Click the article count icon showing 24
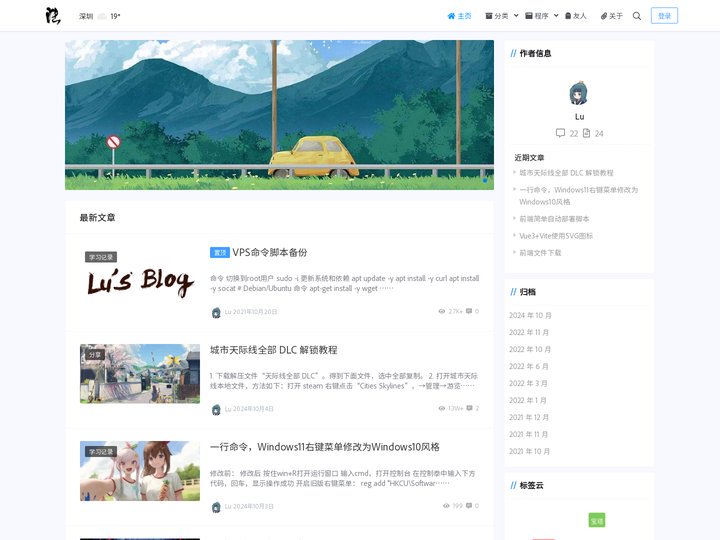This screenshot has height=540, width=720. (x=586, y=133)
